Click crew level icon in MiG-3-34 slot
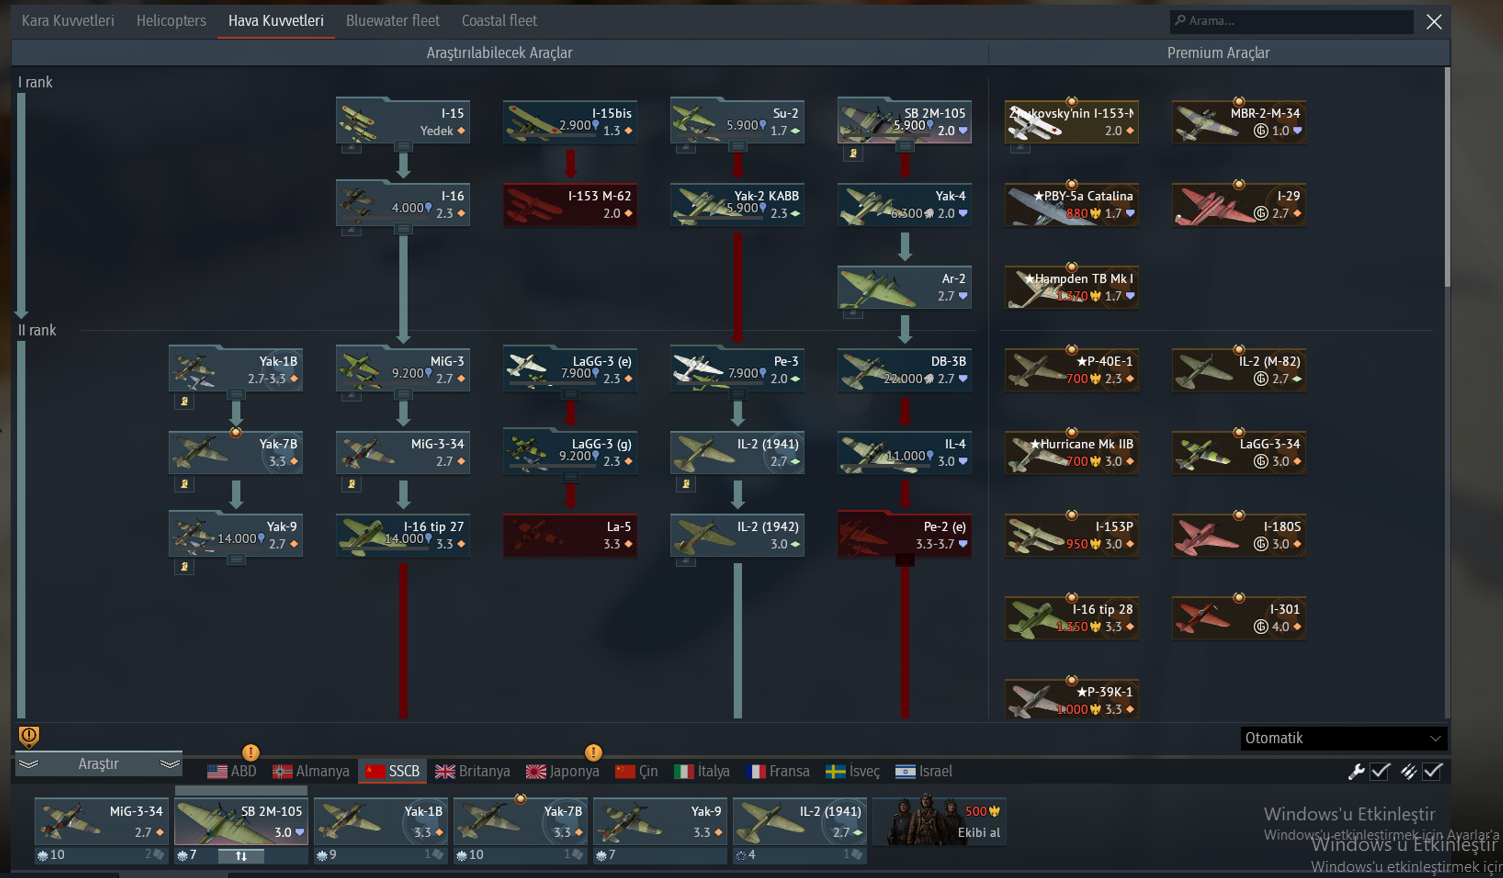The height and width of the screenshot is (878, 1503). point(42,855)
